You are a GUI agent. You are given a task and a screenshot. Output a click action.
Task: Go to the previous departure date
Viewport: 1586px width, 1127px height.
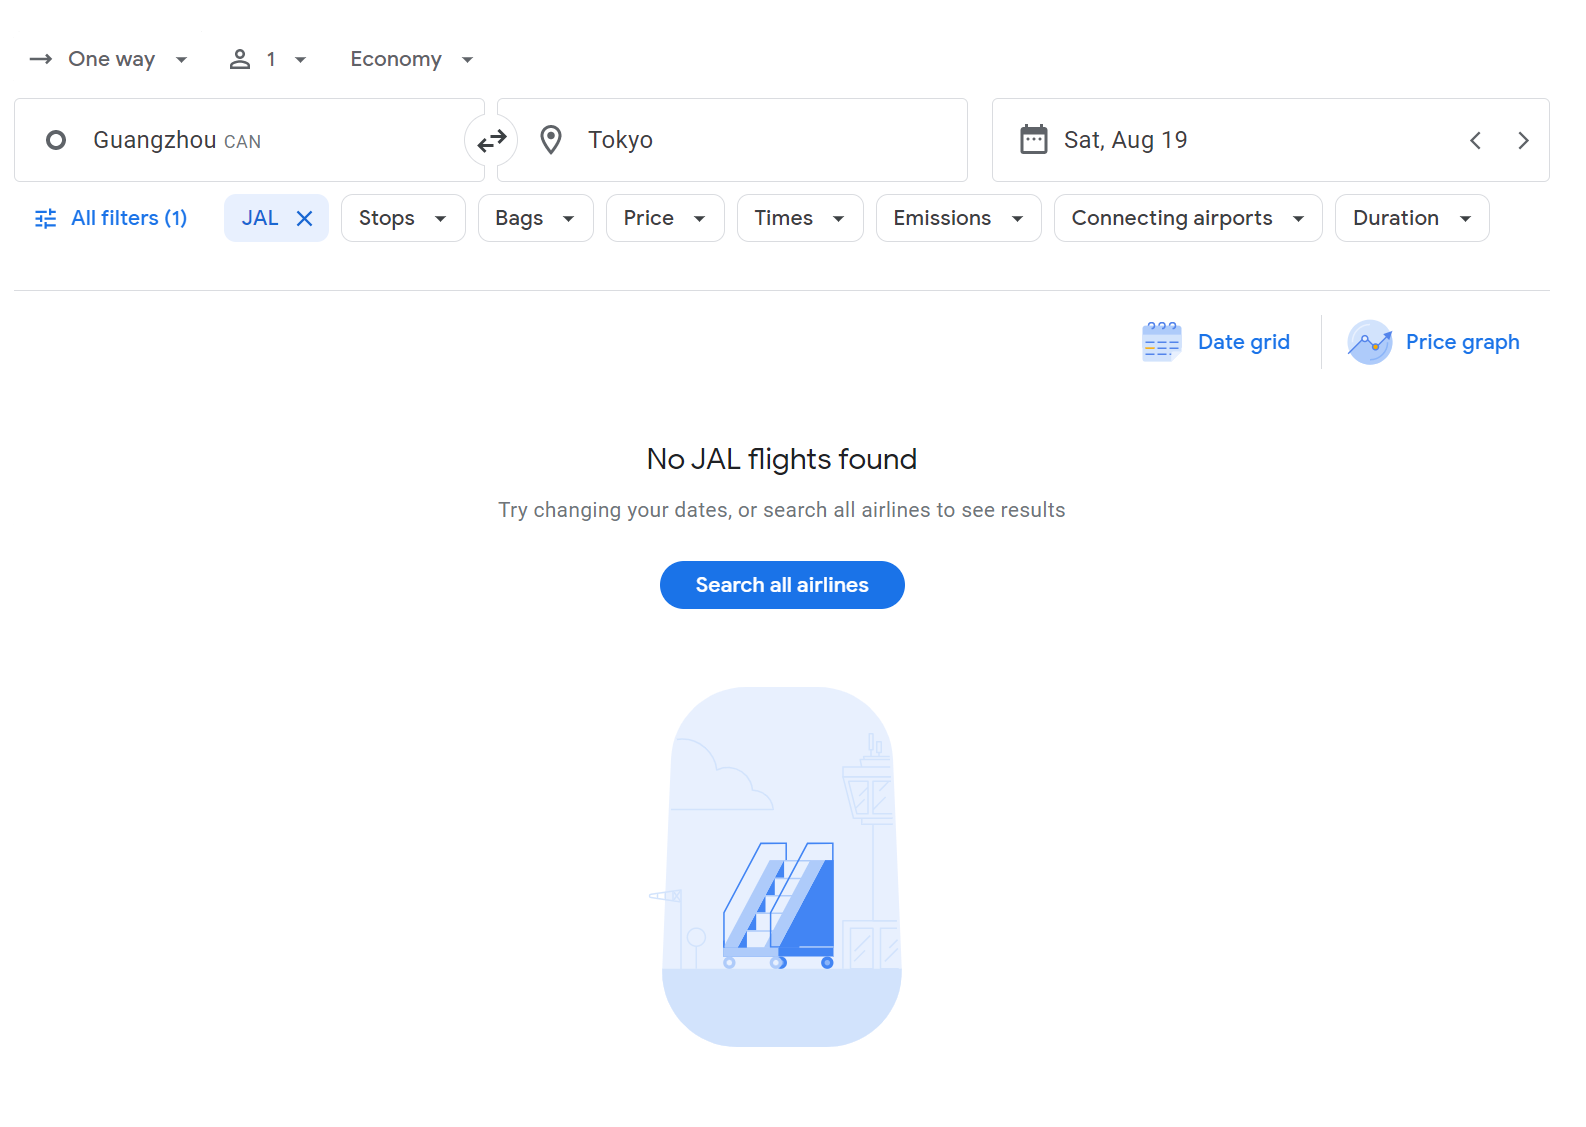[1475, 141]
